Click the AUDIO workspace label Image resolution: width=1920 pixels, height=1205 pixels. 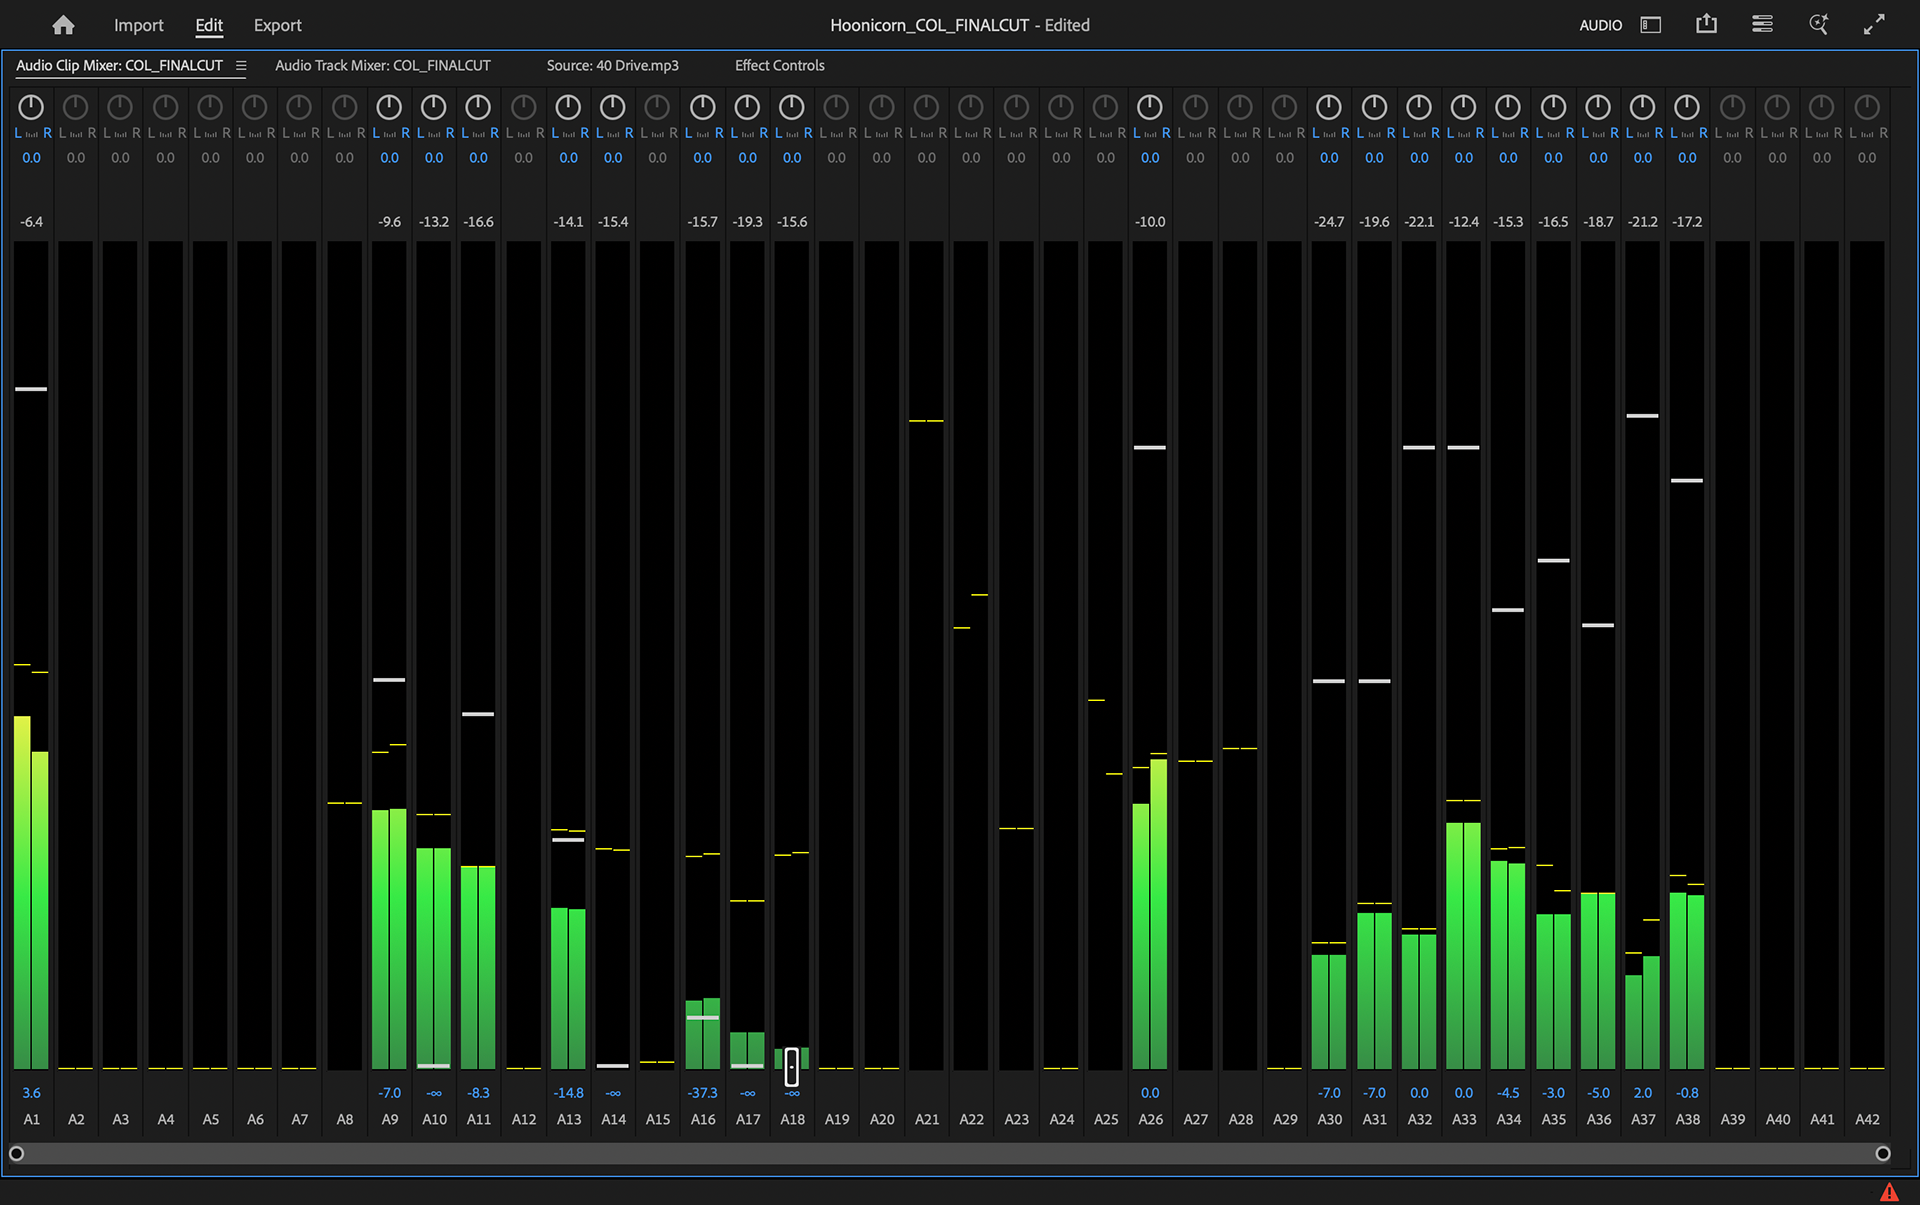(1601, 25)
